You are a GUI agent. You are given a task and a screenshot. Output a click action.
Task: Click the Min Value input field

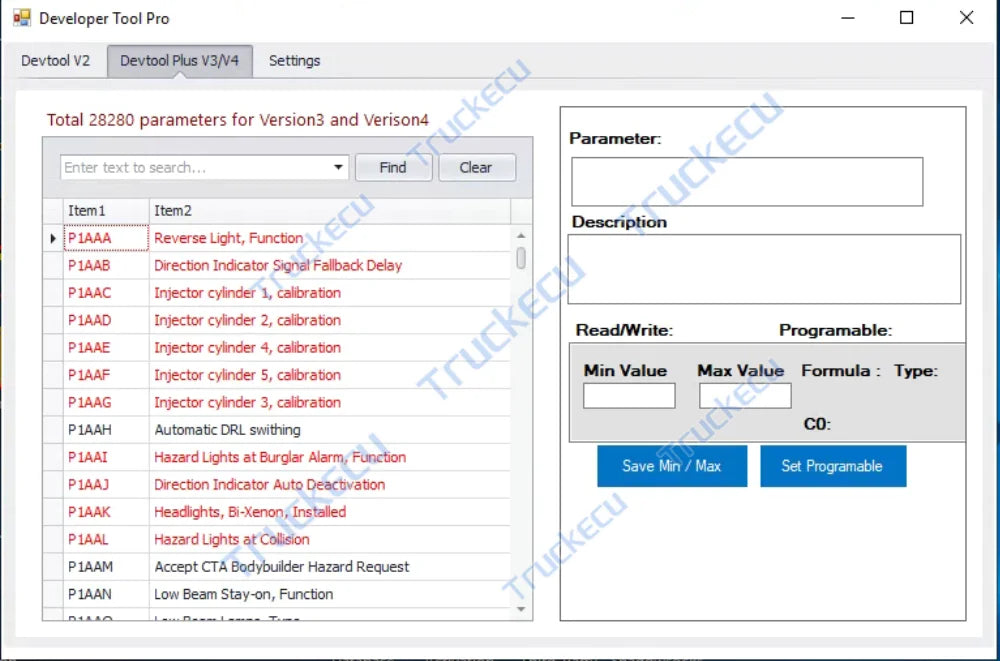point(628,395)
